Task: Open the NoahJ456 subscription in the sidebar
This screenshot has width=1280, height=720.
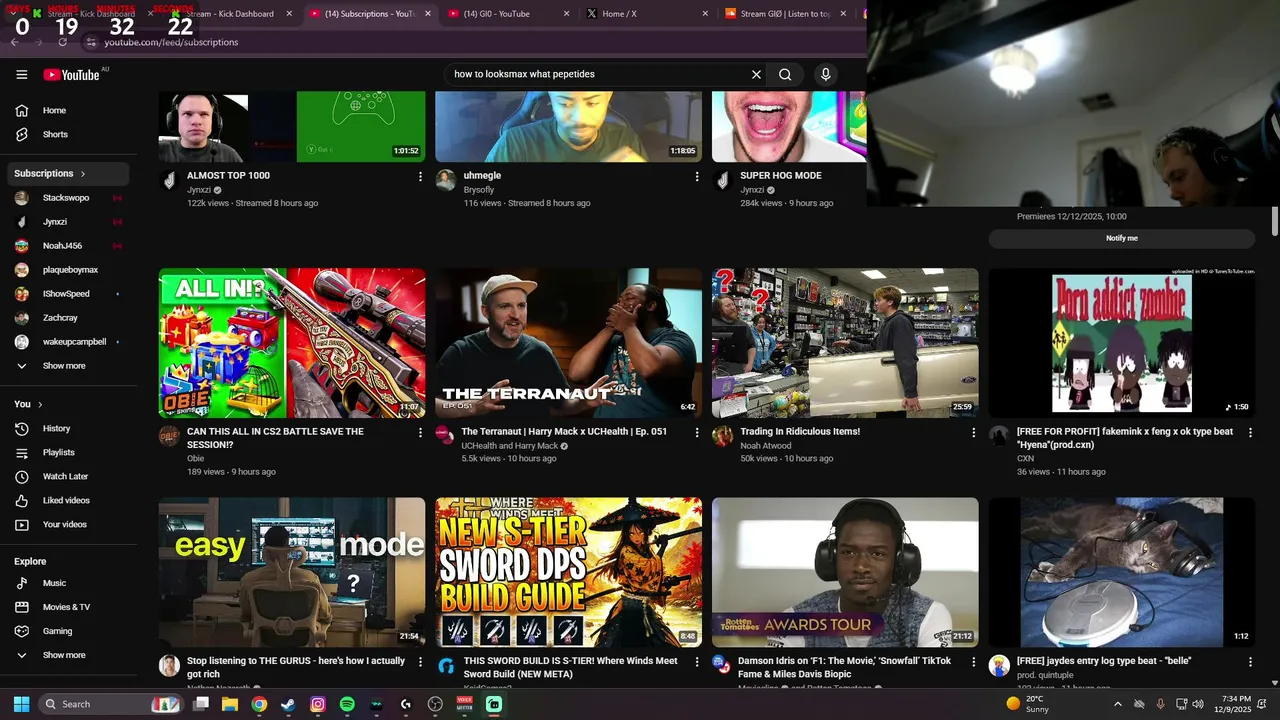Action: tap(66, 246)
